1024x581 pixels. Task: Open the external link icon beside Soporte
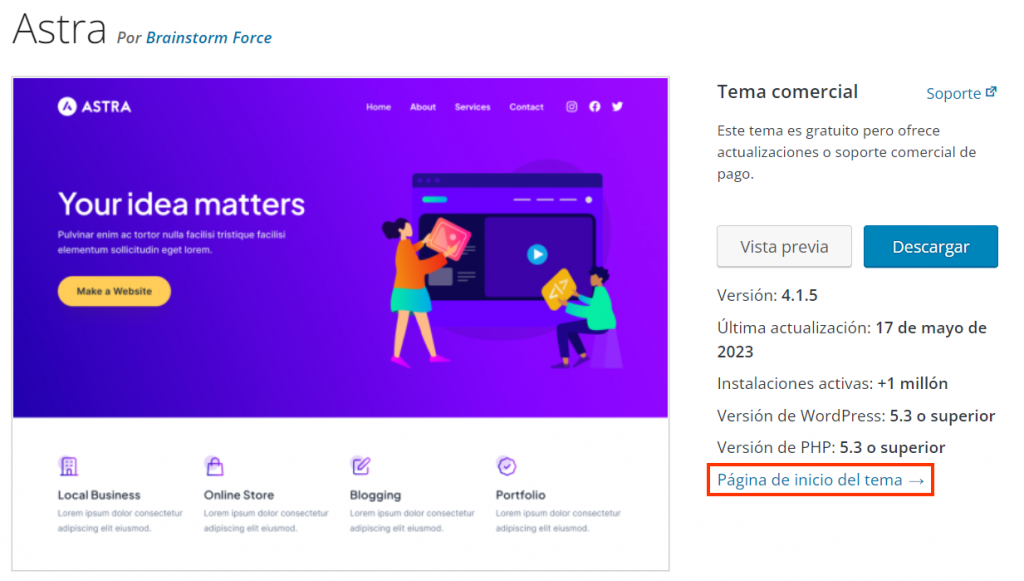(x=992, y=90)
